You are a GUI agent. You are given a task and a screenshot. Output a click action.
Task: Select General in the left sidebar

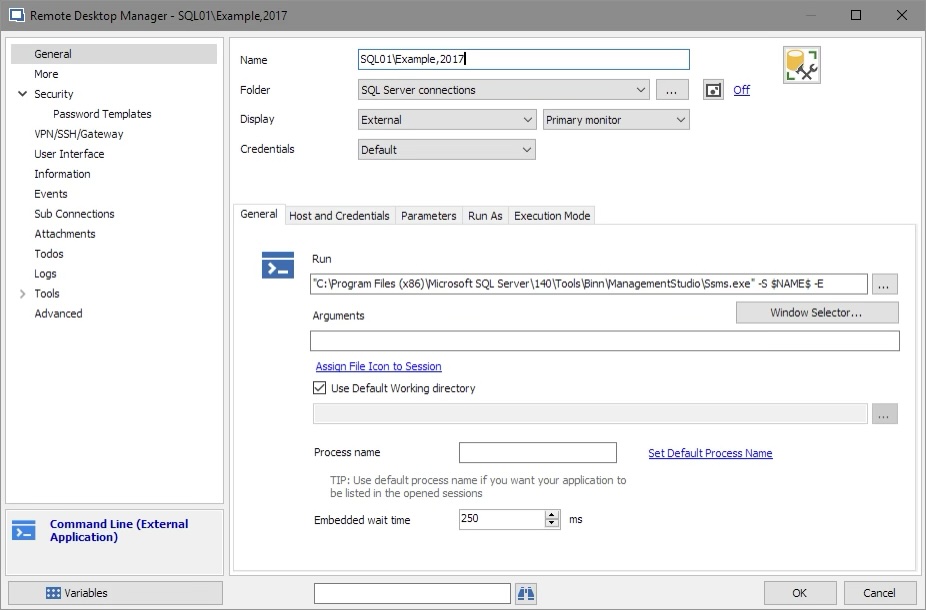(x=114, y=54)
